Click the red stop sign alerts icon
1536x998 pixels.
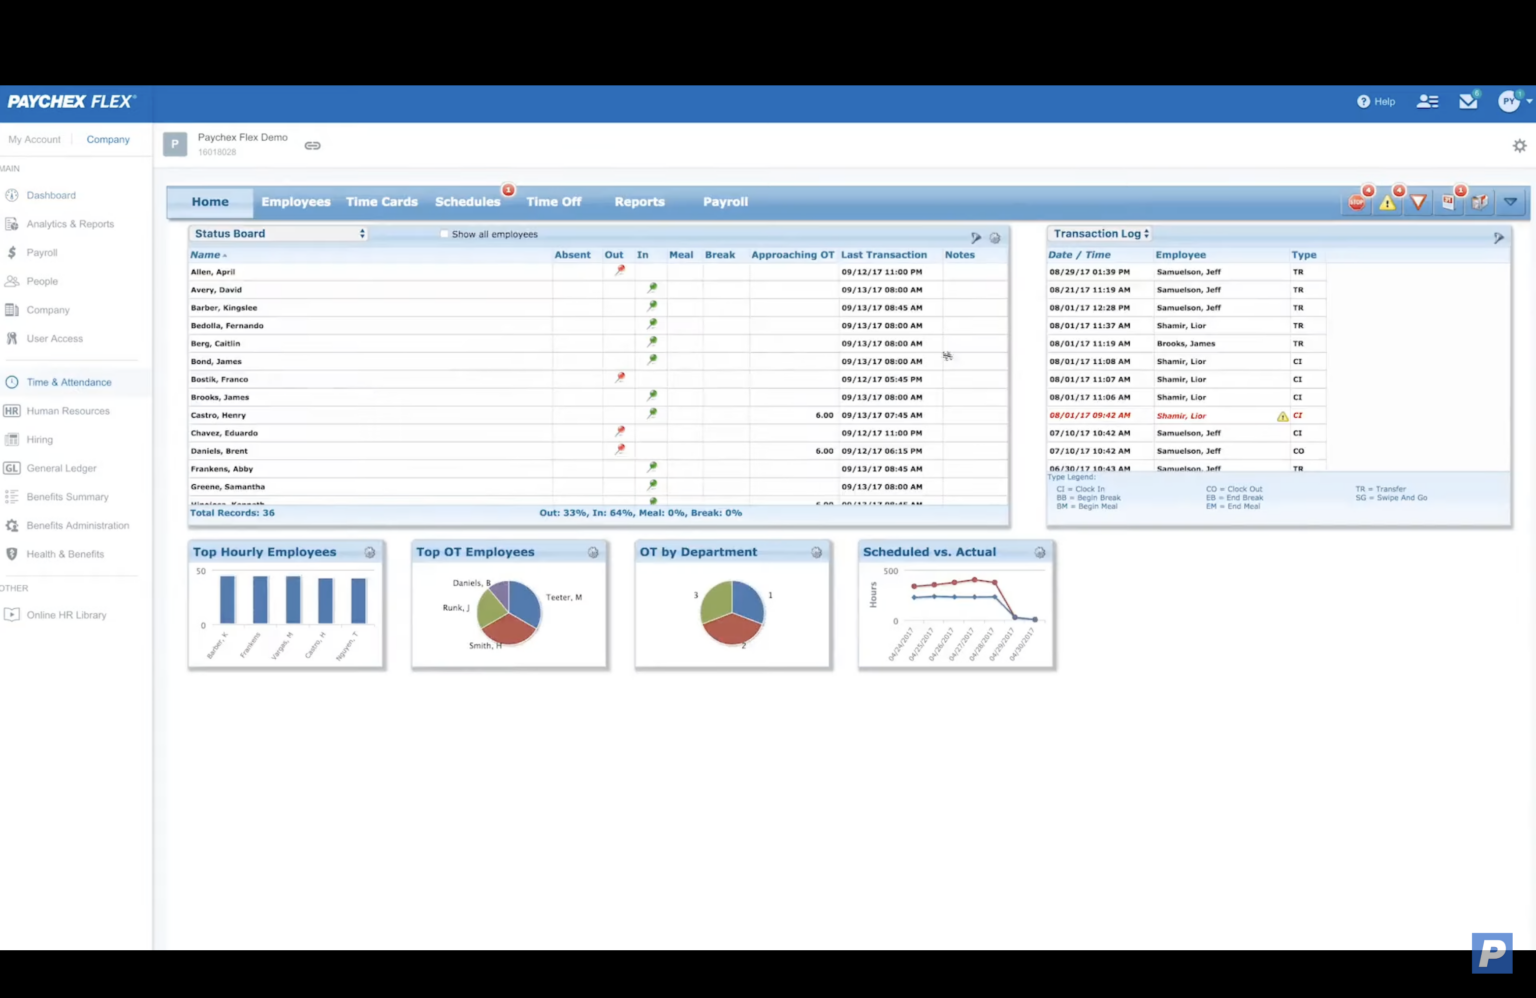click(1356, 203)
